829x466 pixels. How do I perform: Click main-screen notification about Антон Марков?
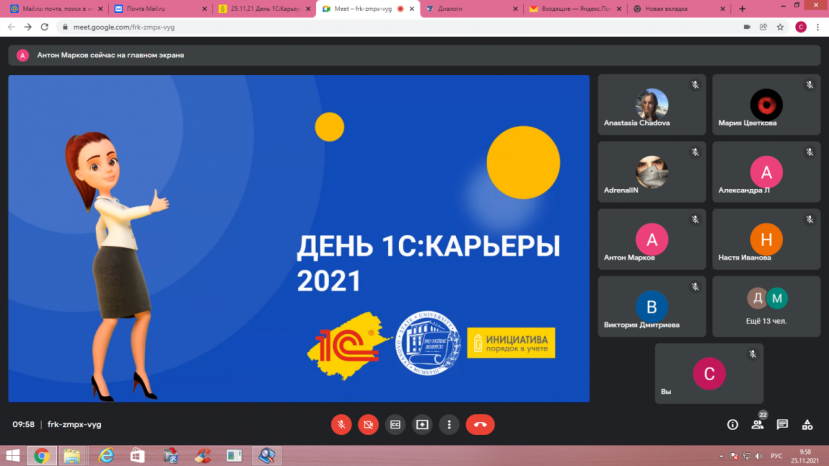click(x=414, y=55)
